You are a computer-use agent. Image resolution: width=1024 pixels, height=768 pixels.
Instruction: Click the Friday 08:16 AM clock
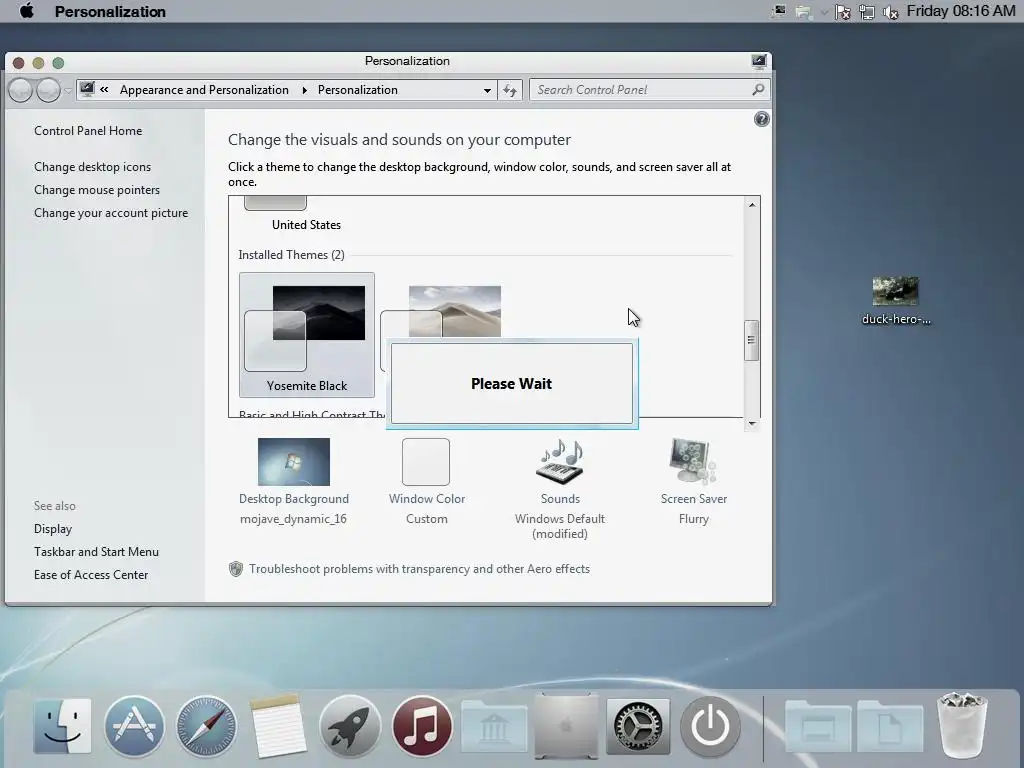coord(961,11)
